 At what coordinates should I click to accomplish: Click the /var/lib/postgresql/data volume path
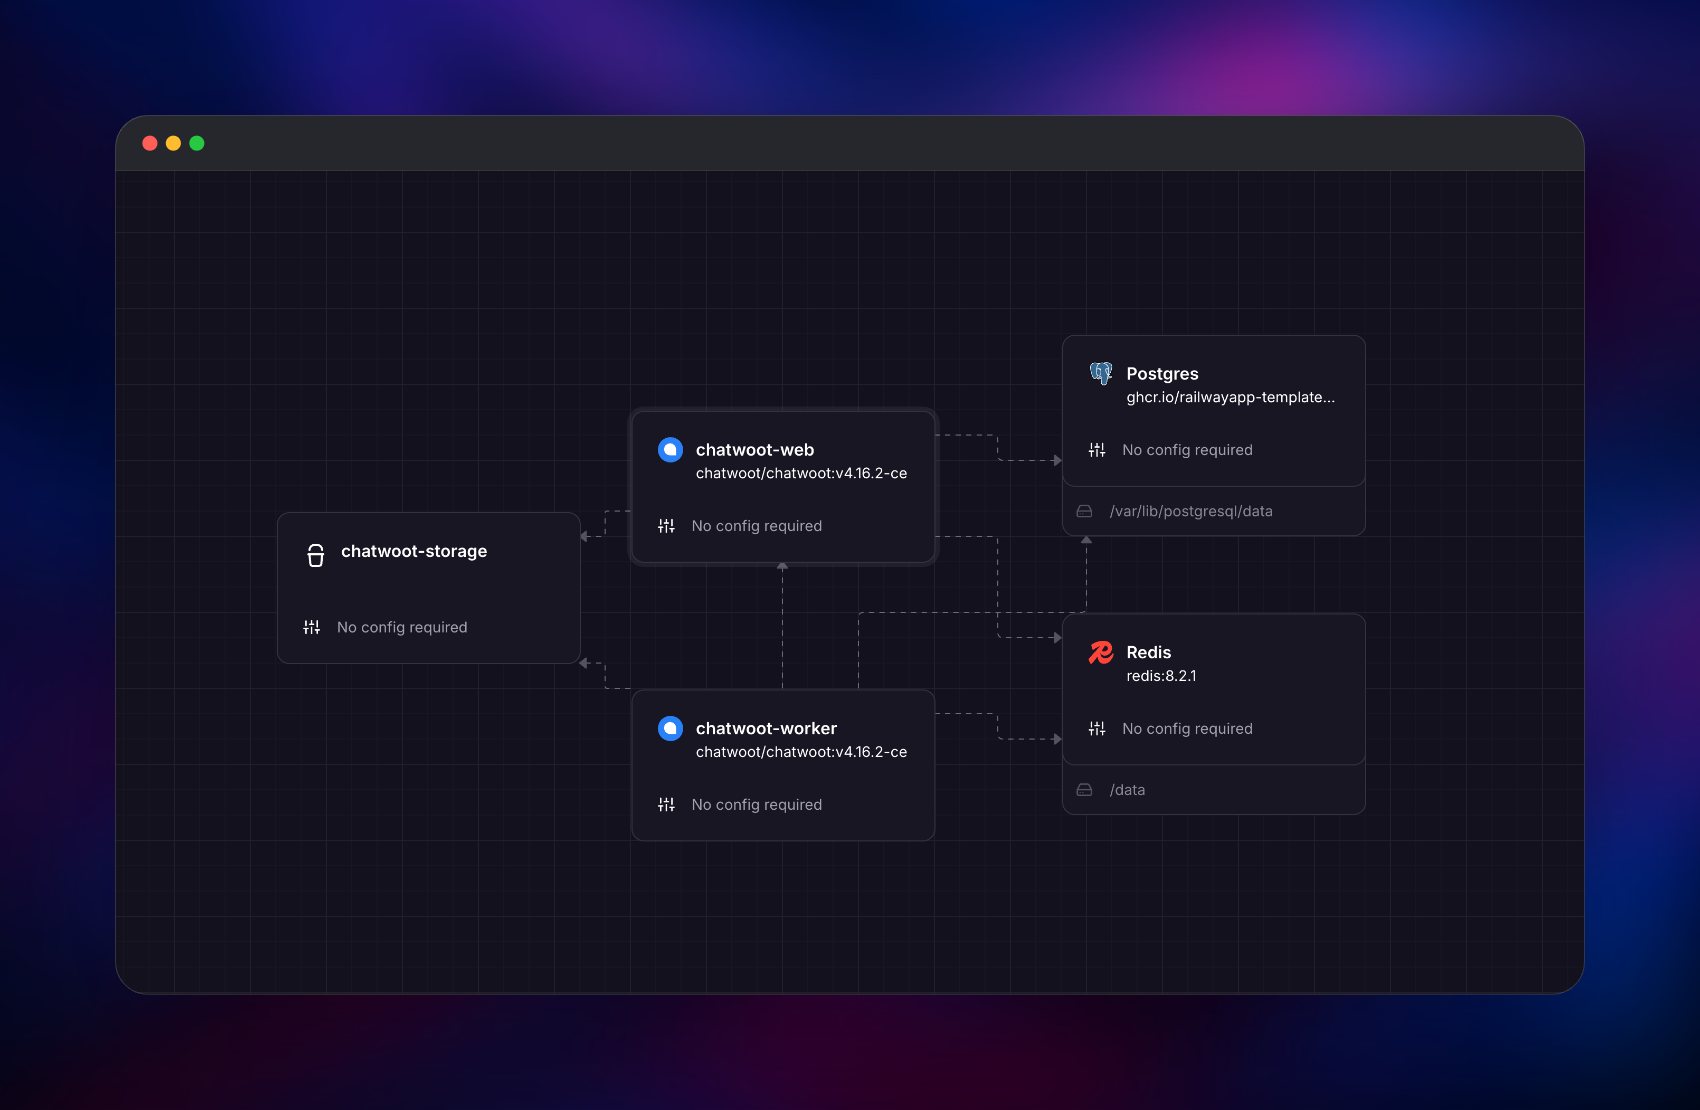point(1191,511)
